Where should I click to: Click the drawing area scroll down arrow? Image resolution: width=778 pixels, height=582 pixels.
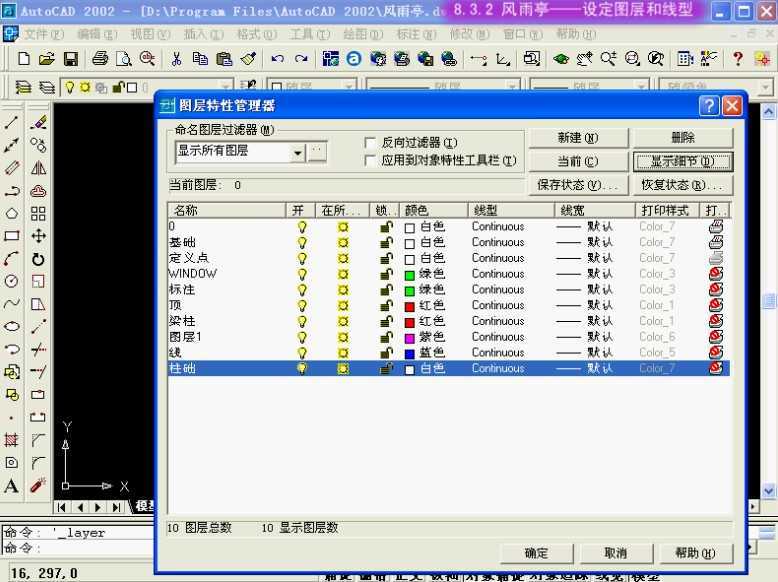(x=769, y=491)
